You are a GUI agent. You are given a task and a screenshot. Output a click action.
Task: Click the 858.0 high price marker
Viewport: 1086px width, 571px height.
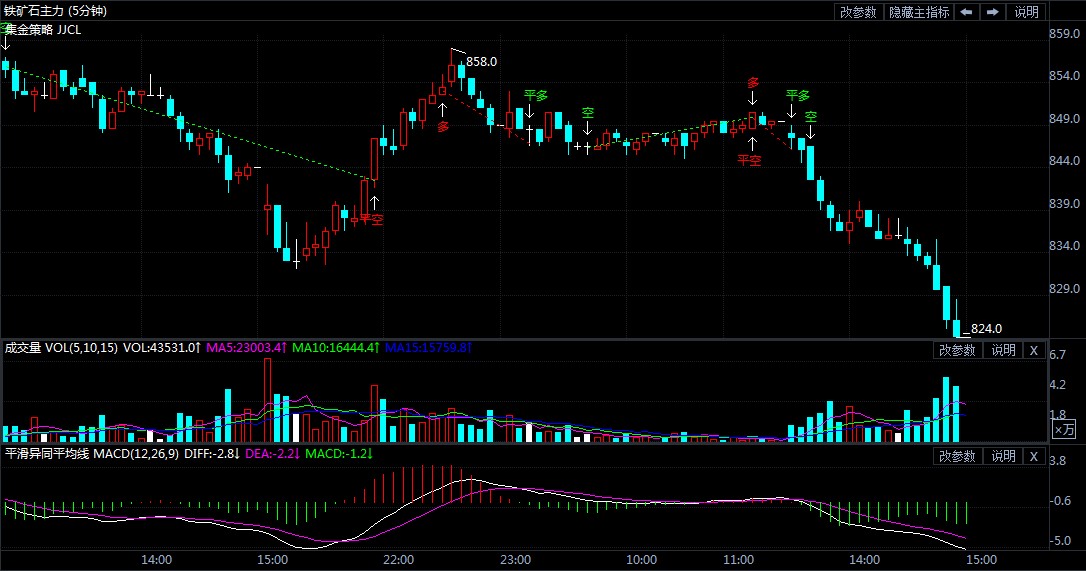[482, 62]
